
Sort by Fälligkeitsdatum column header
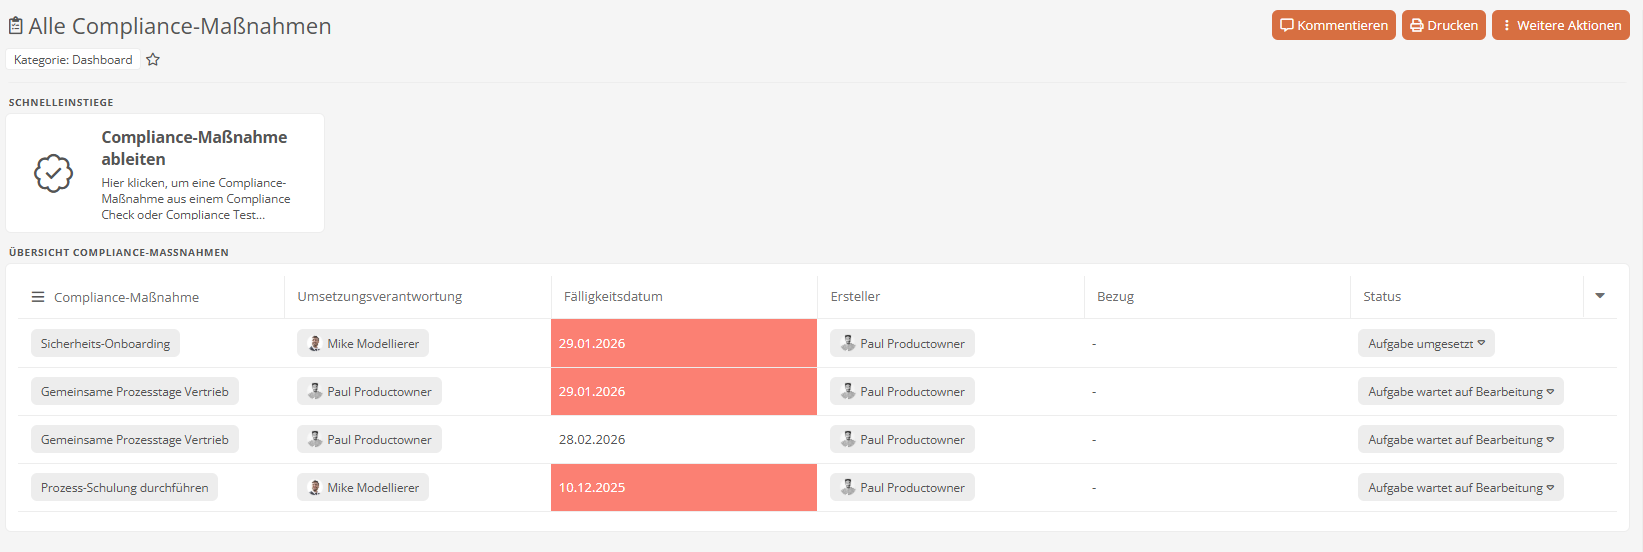613,297
